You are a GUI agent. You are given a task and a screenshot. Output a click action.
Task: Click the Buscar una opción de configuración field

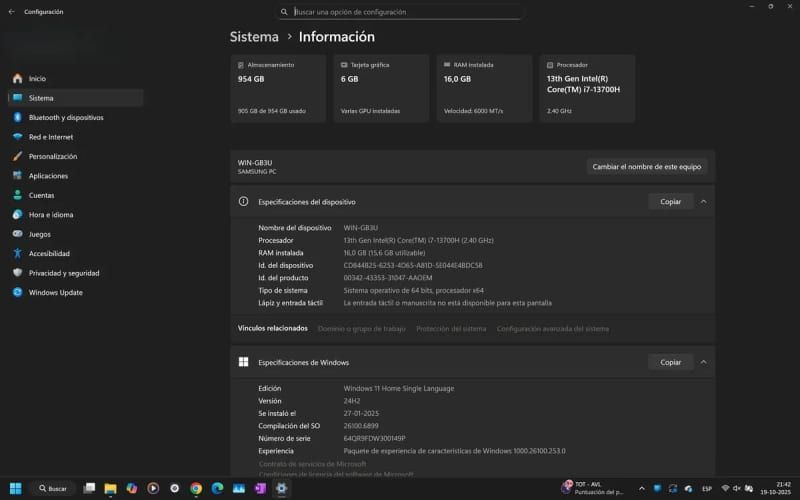pos(401,12)
